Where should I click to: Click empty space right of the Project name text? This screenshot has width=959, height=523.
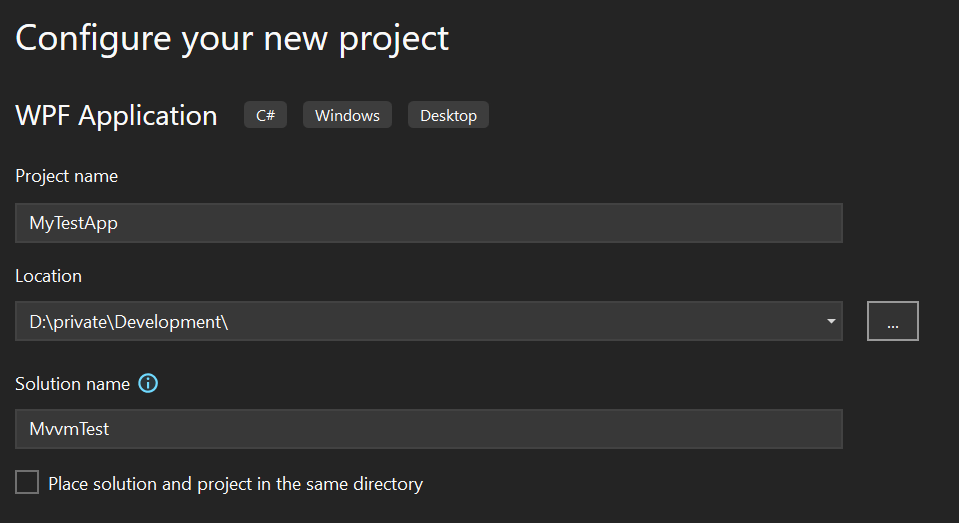tap(477, 223)
